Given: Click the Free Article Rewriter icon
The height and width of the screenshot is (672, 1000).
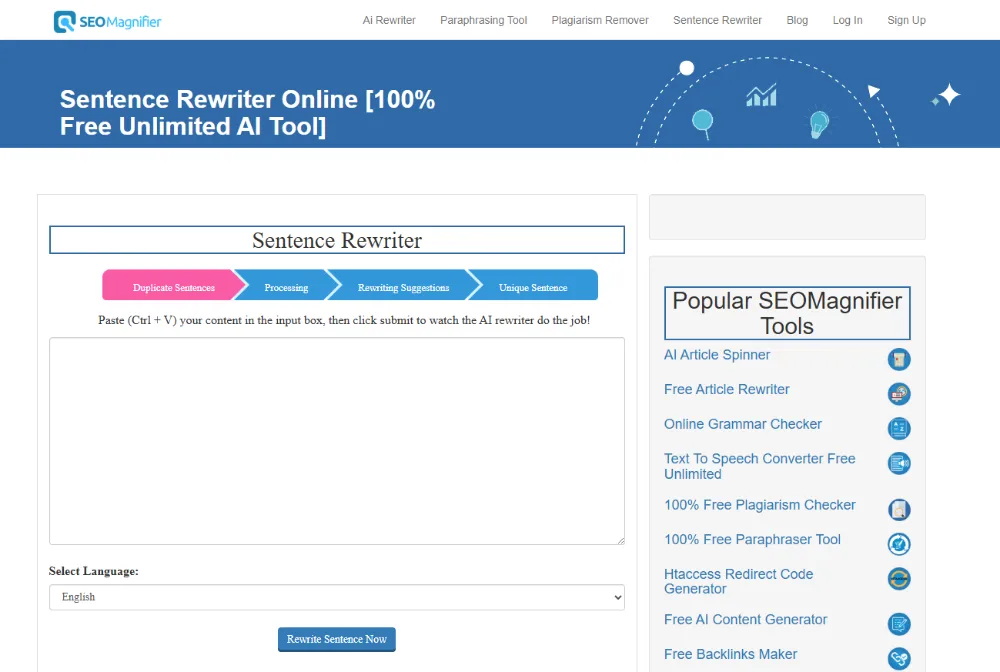Looking at the screenshot, I should [x=899, y=394].
